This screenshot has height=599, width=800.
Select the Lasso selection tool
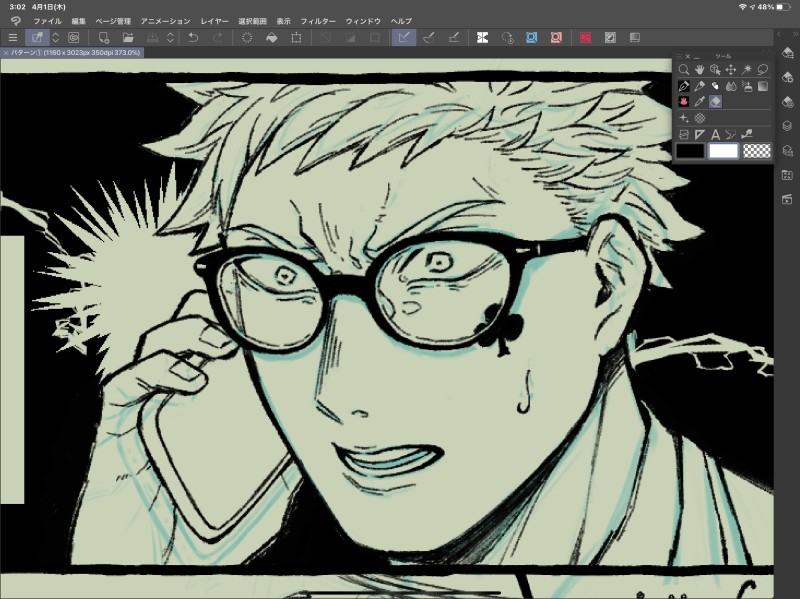click(763, 70)
